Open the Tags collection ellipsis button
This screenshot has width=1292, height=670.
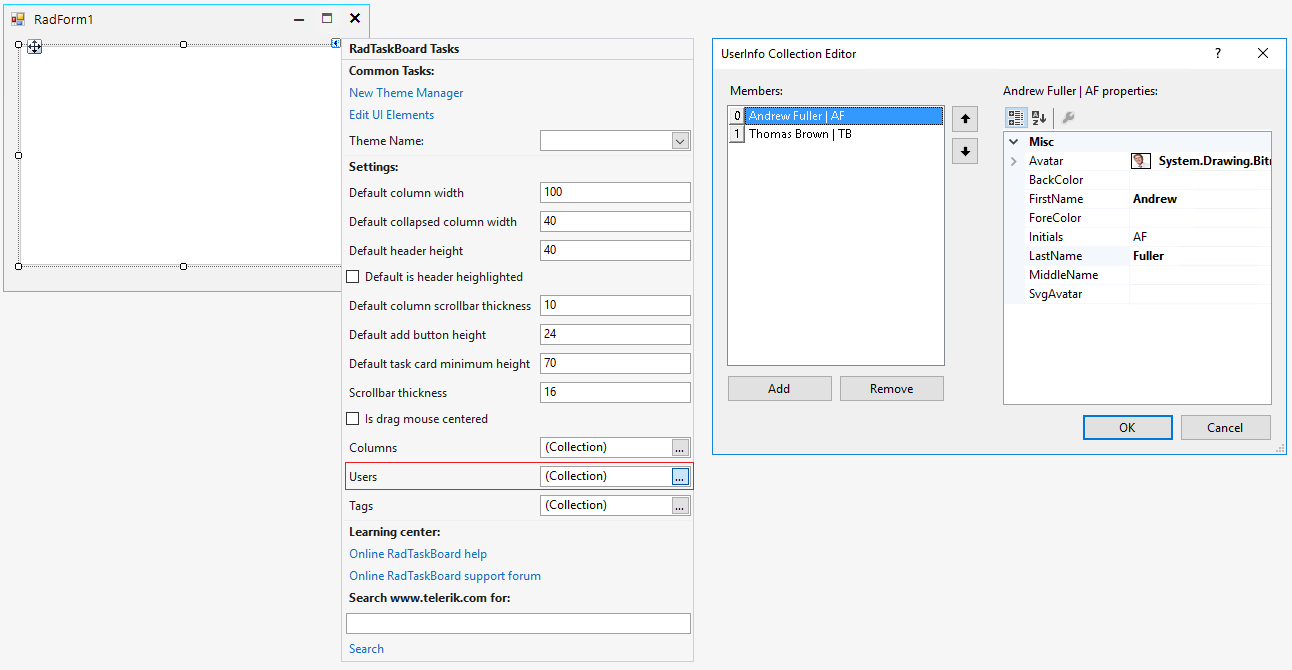tap(682, 505)
